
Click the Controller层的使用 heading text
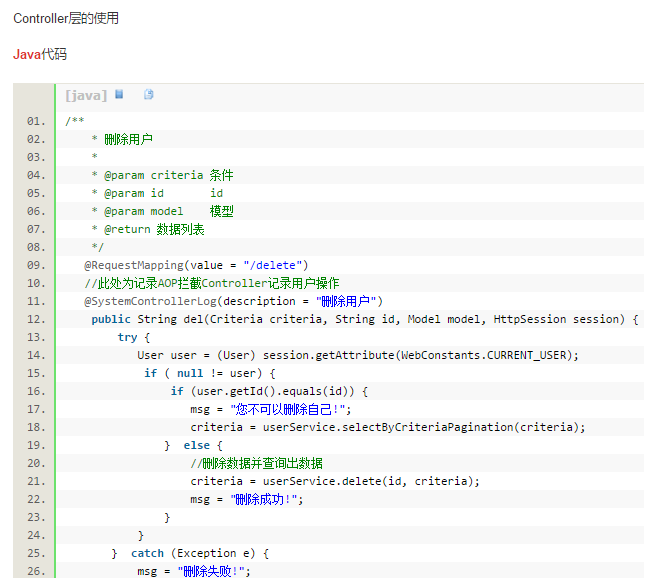pos(66,18)
